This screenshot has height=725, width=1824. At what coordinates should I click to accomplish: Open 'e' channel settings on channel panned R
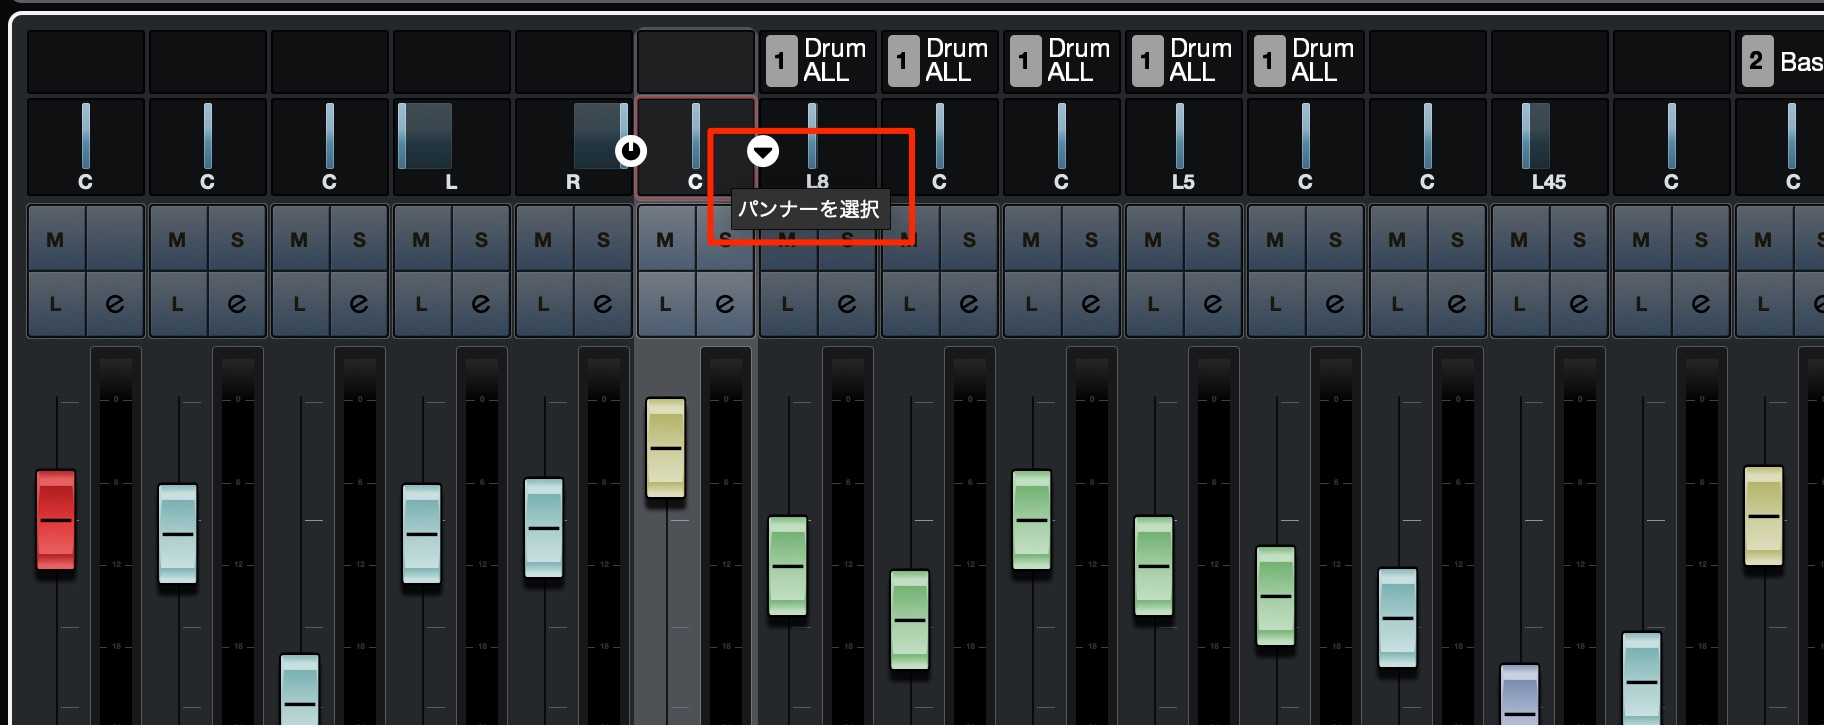tap(603, 303)
